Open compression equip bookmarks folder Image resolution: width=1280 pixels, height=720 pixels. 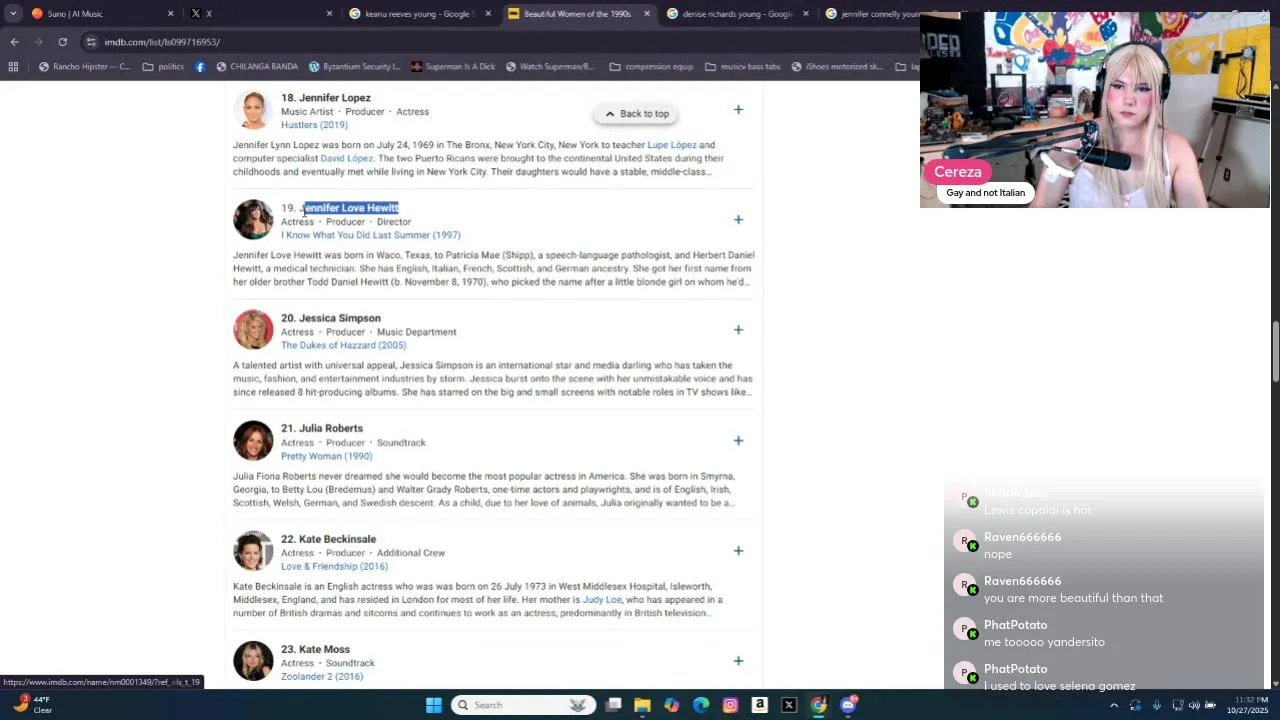650,67
